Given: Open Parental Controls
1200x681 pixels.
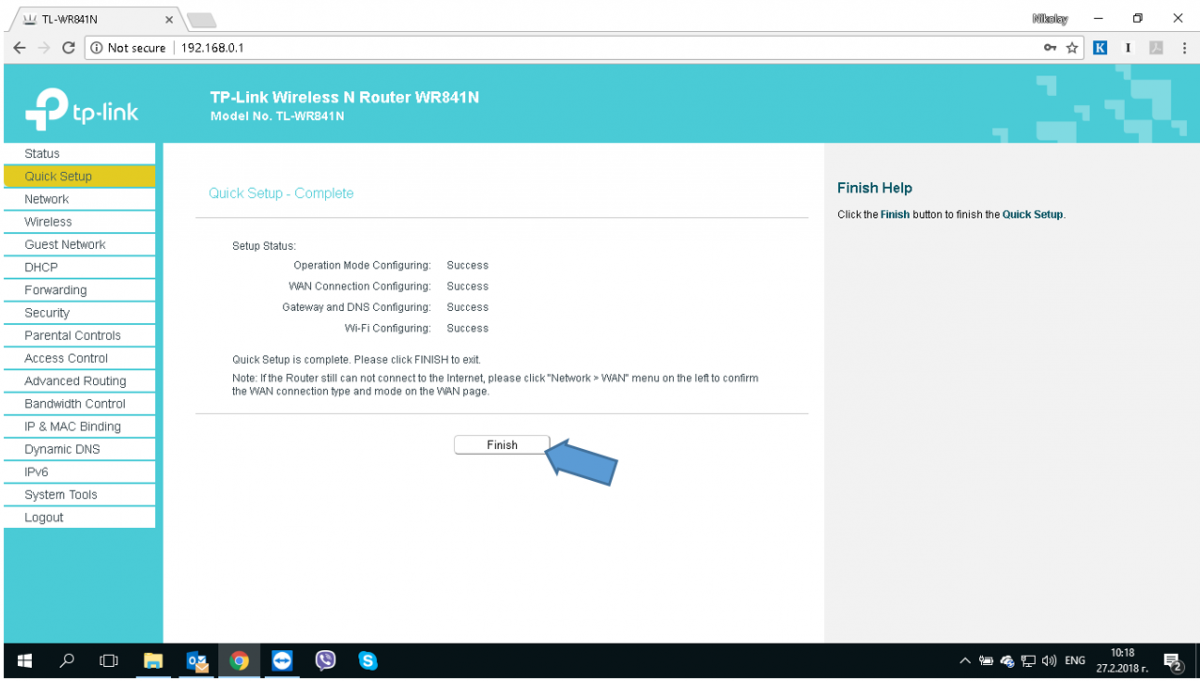Looking at the screenshot, I should [80, 335].
